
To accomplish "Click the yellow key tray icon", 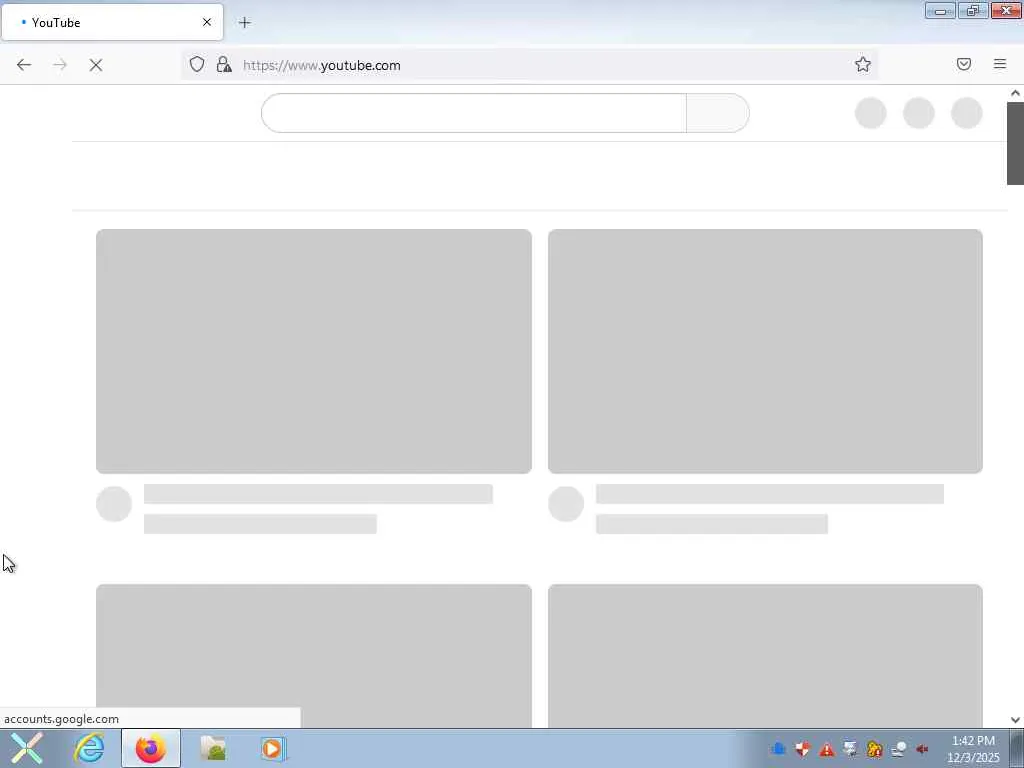I will 874,749.
